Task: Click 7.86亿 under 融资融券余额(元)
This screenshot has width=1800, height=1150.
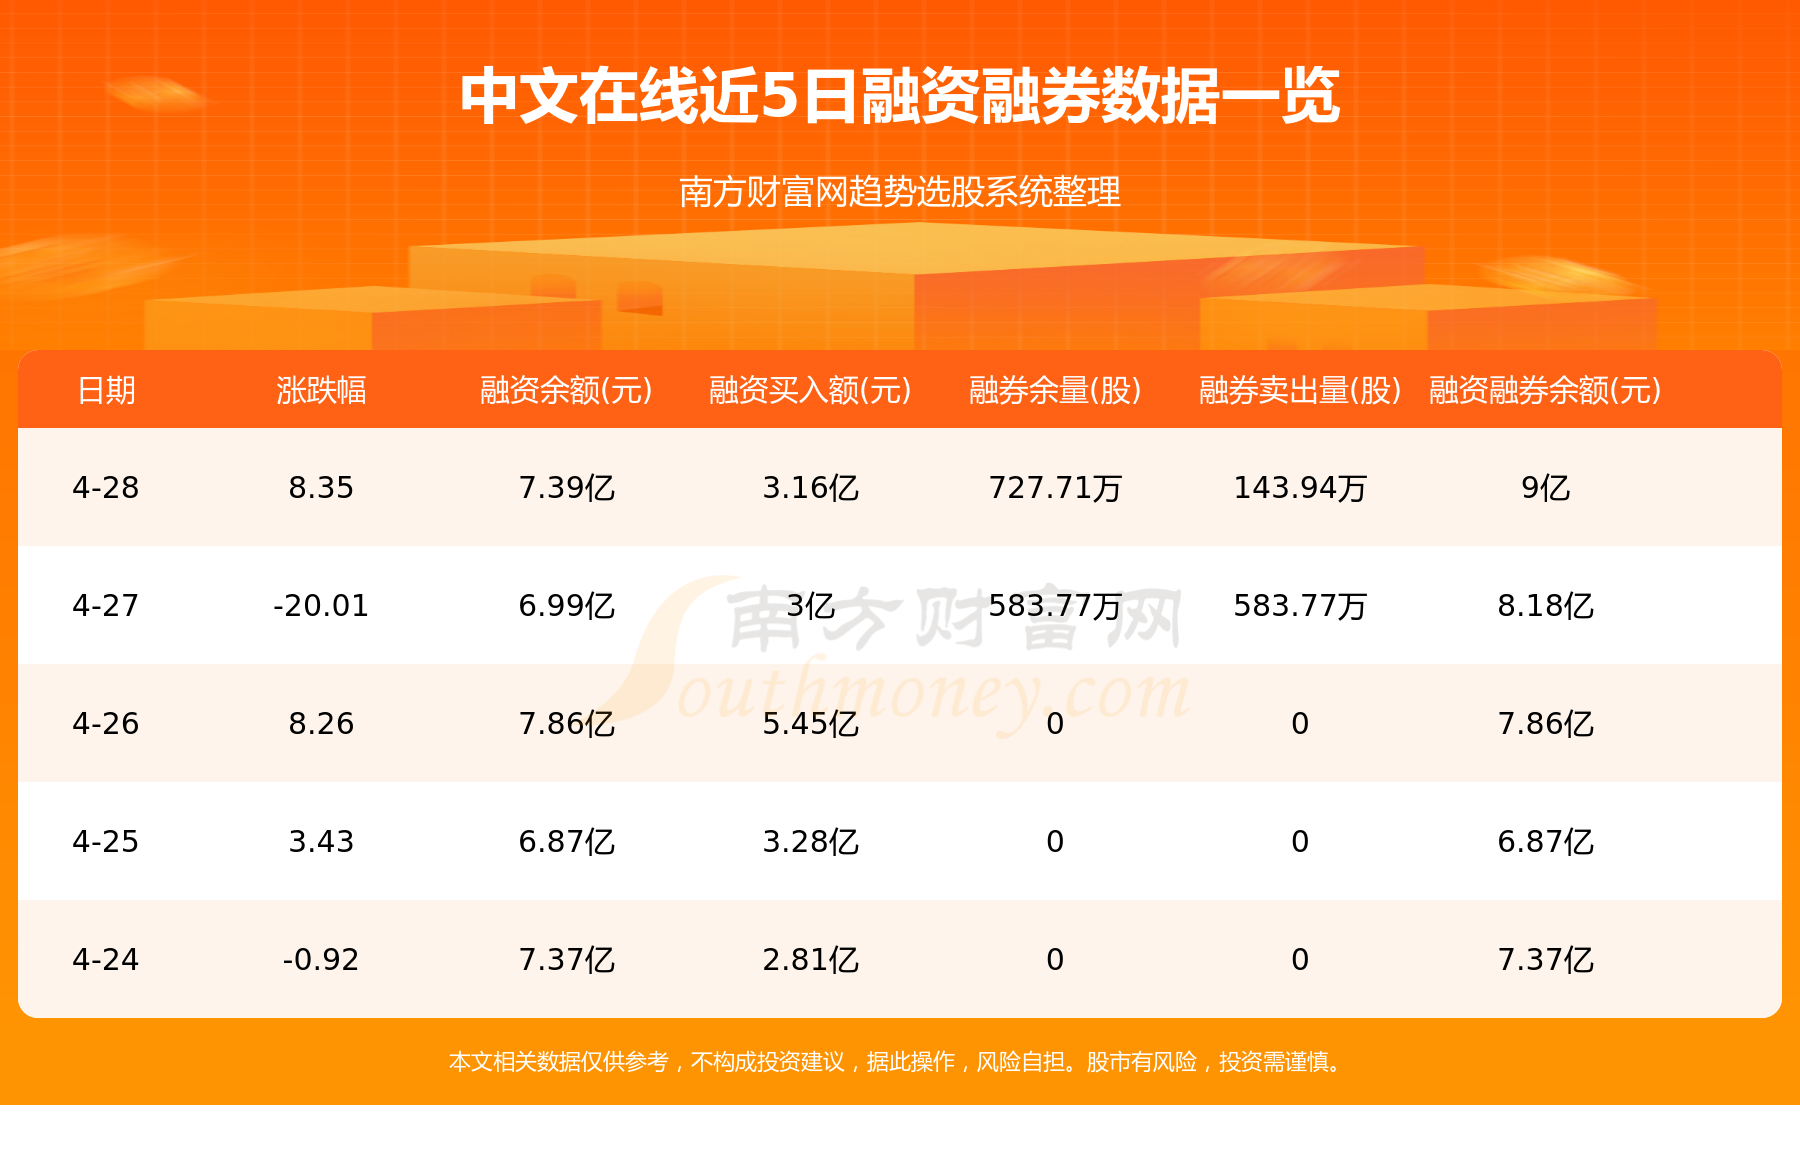Action: coord(1545,723)
